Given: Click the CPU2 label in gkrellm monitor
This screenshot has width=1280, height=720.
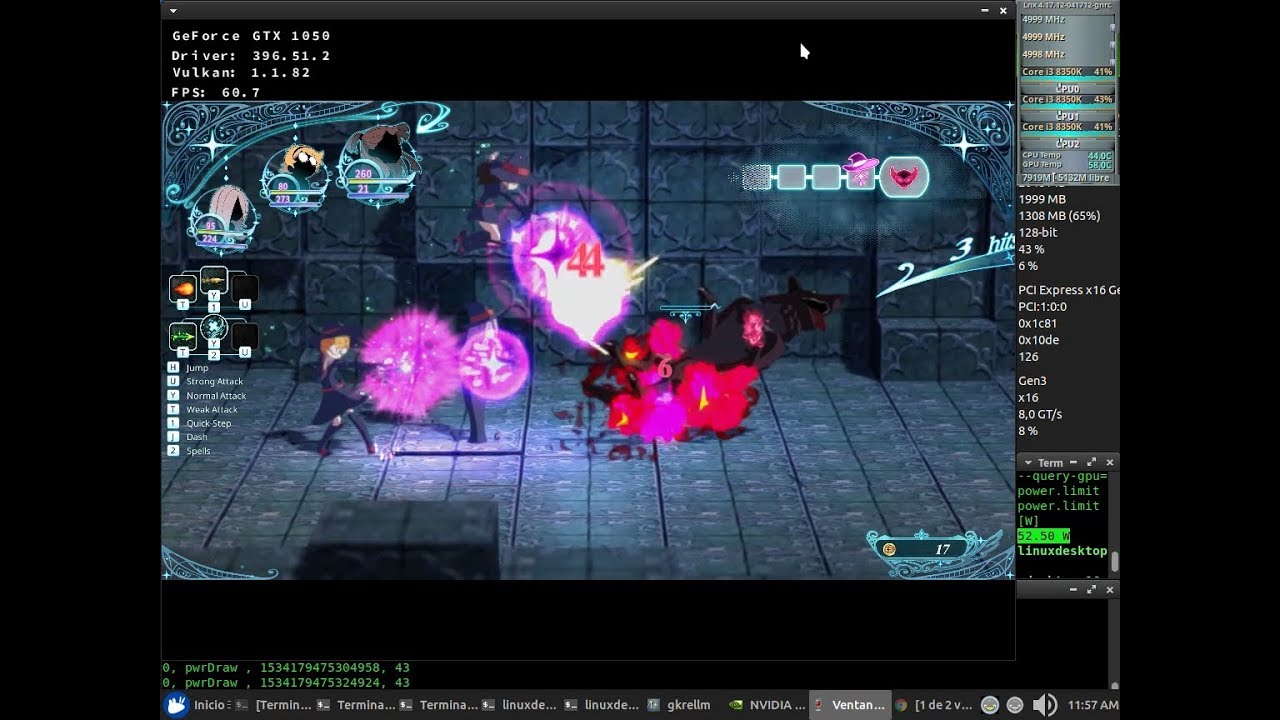Looking at the screenshot, I should tap(1068, 144).
